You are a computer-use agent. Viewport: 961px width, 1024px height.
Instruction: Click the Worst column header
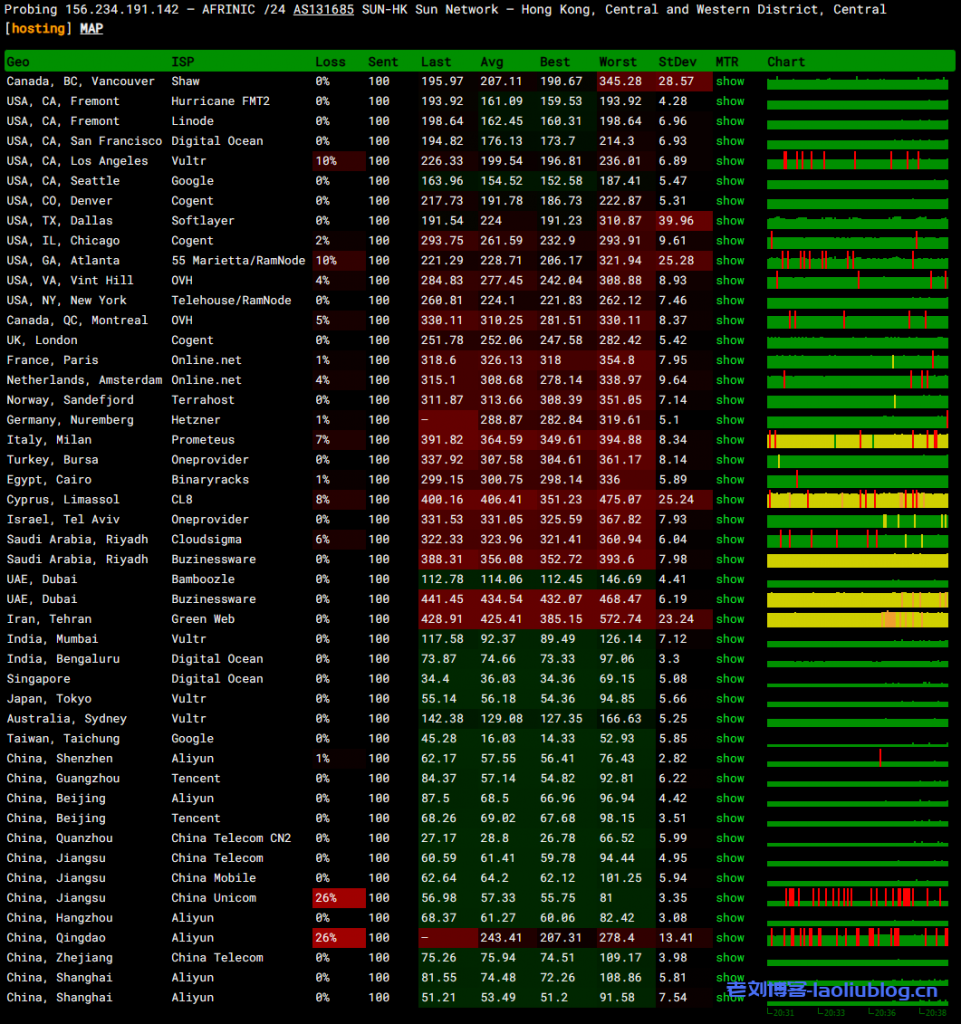pos(617,62)
